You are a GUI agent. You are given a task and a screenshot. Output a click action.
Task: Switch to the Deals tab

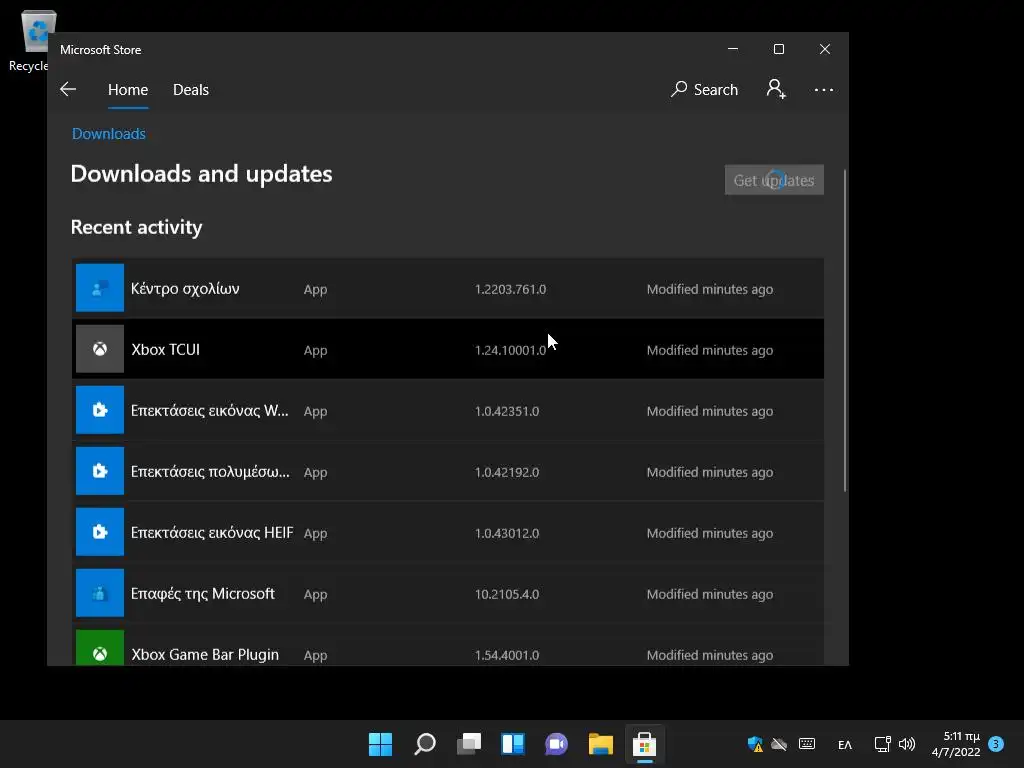191,89
